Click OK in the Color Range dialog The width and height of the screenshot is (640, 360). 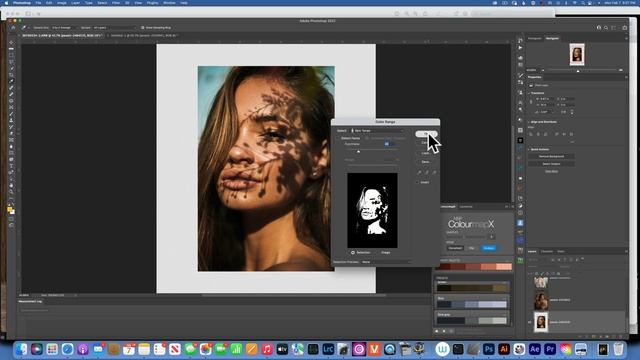(x=426, y=134)
